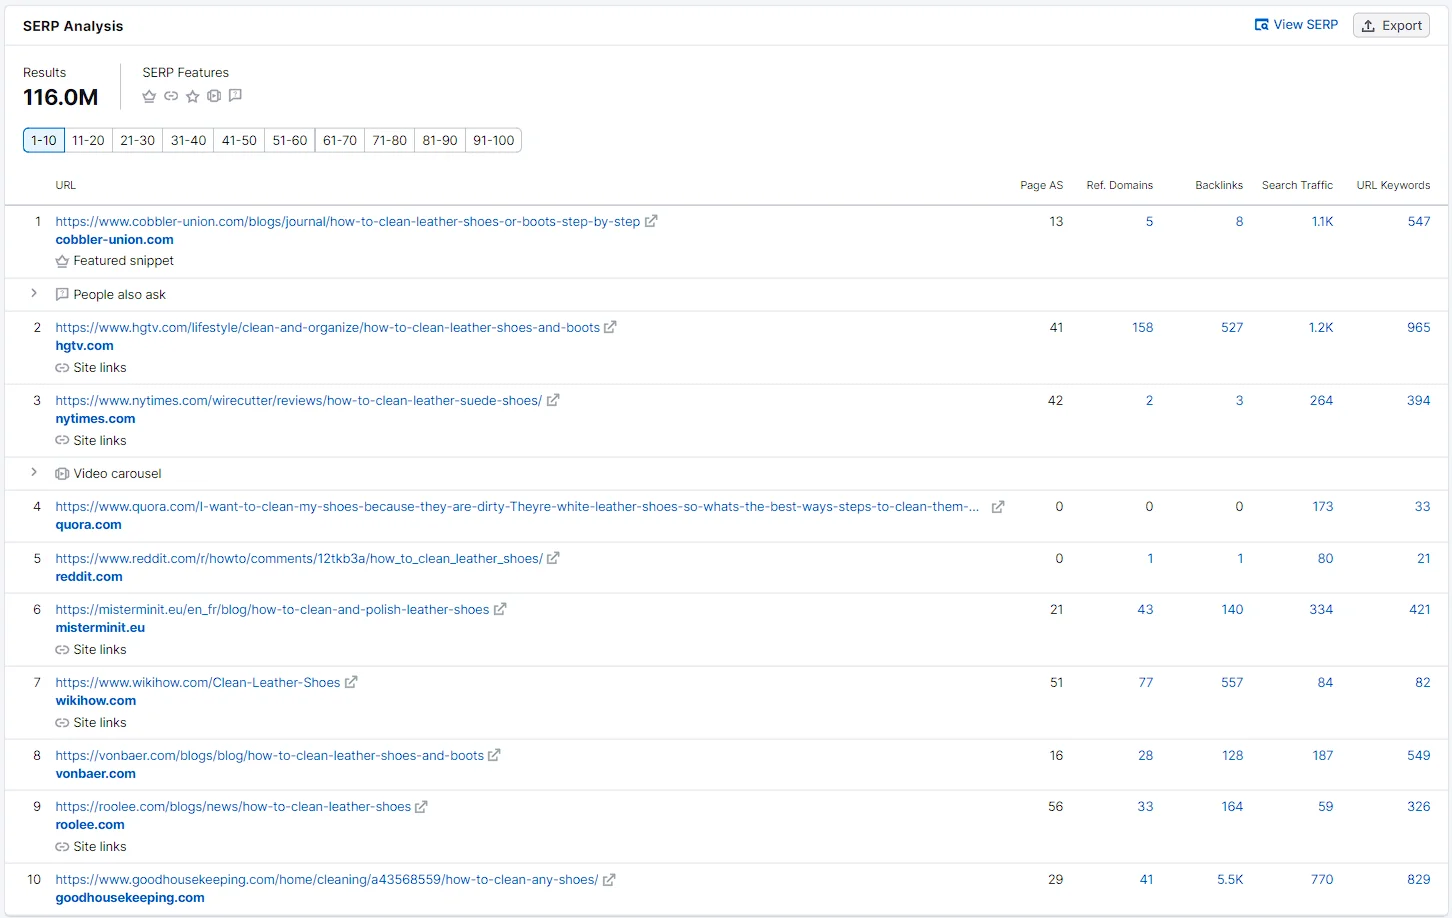Click Site links icon under roolee.com

(62, 847)
